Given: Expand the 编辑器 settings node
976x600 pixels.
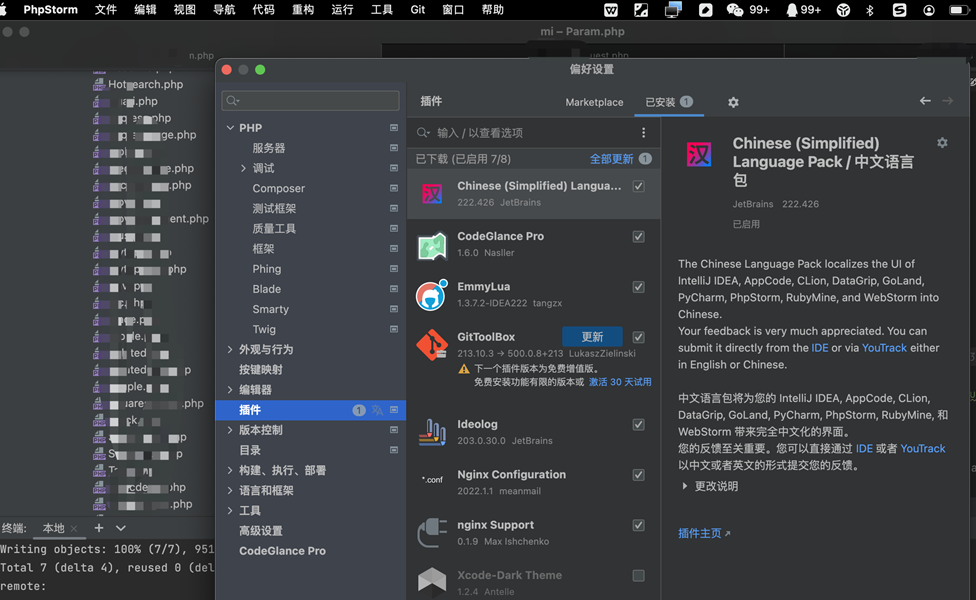Looking at the screenshot, I should [x=230, y=390].
